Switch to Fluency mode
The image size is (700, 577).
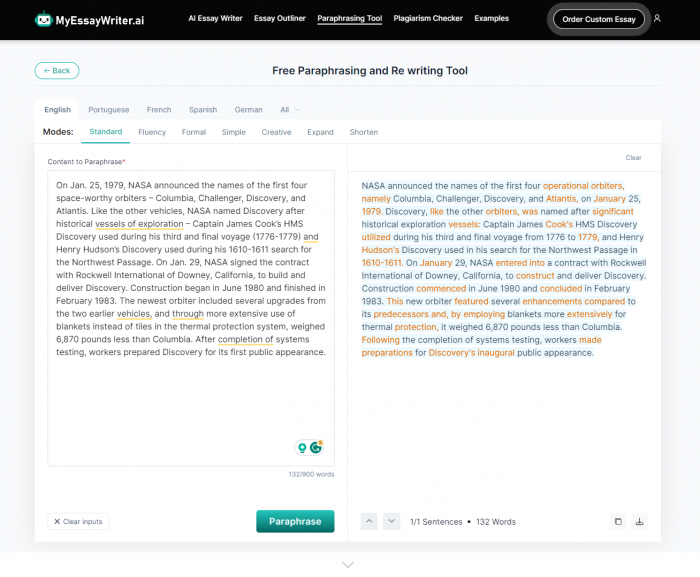pyautogui.click(x=152, y=132)
